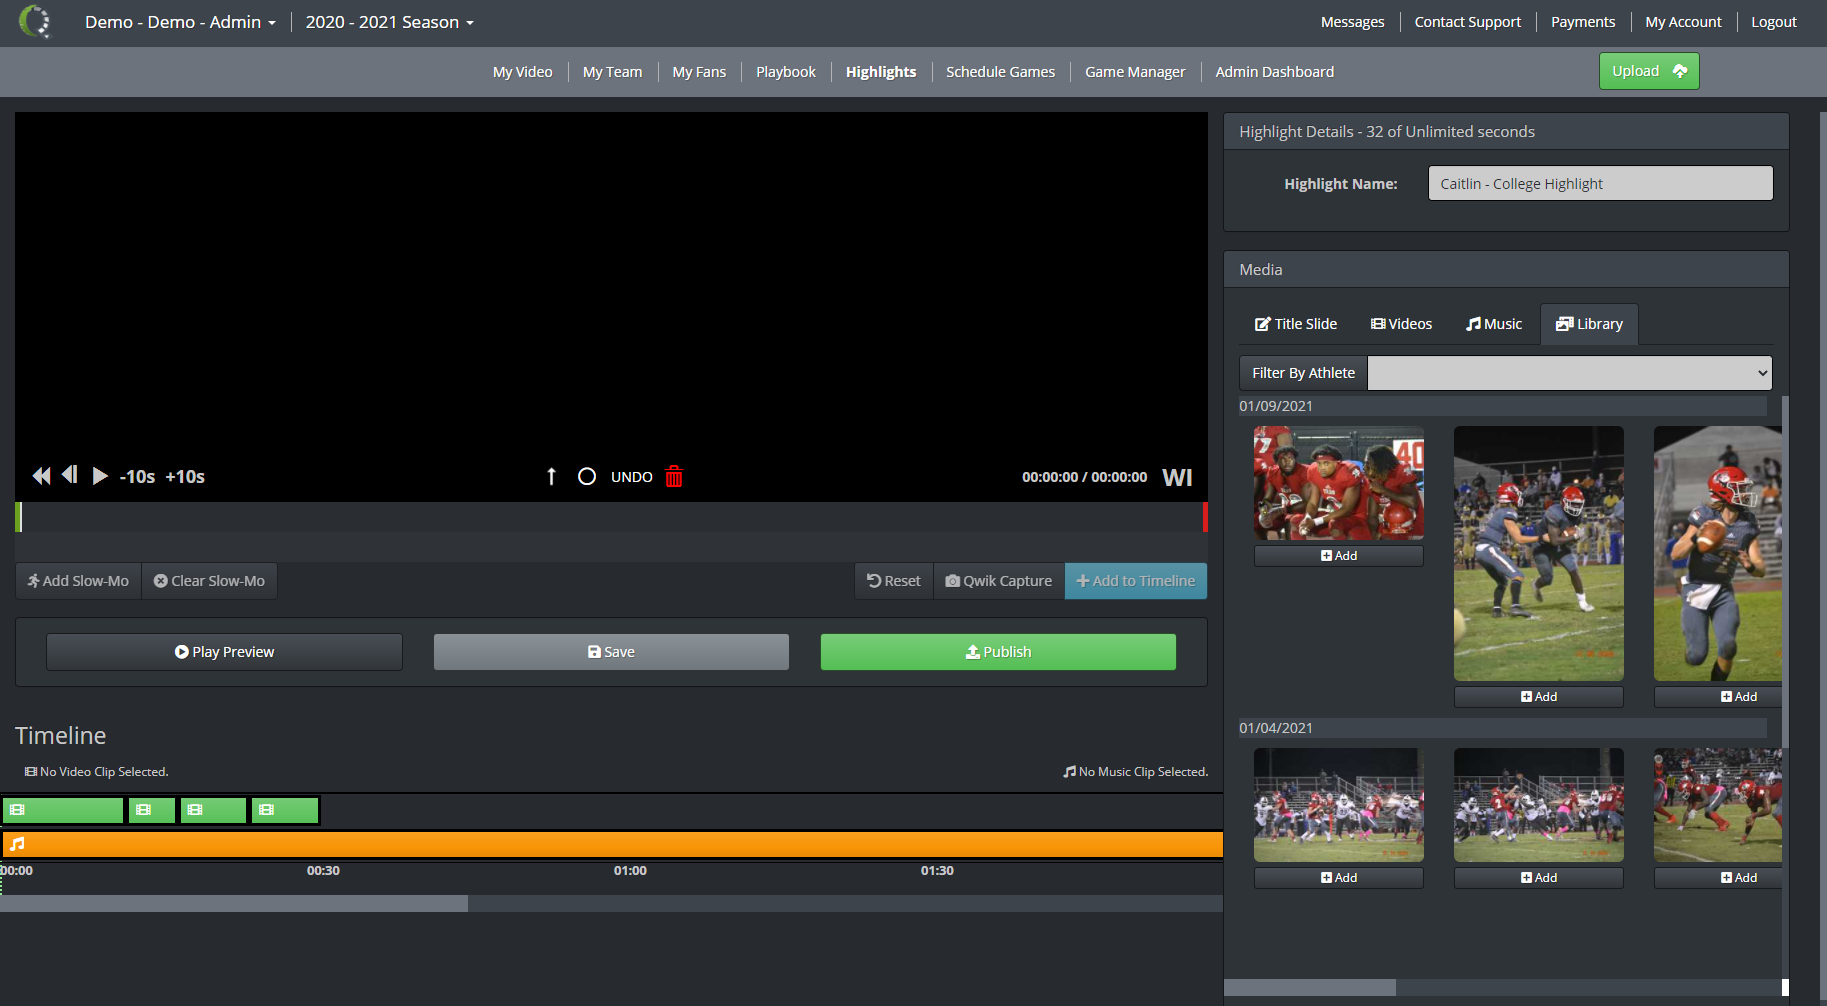
Task: Select the Clear Slow-Mo tool
Action: point(209,580)
